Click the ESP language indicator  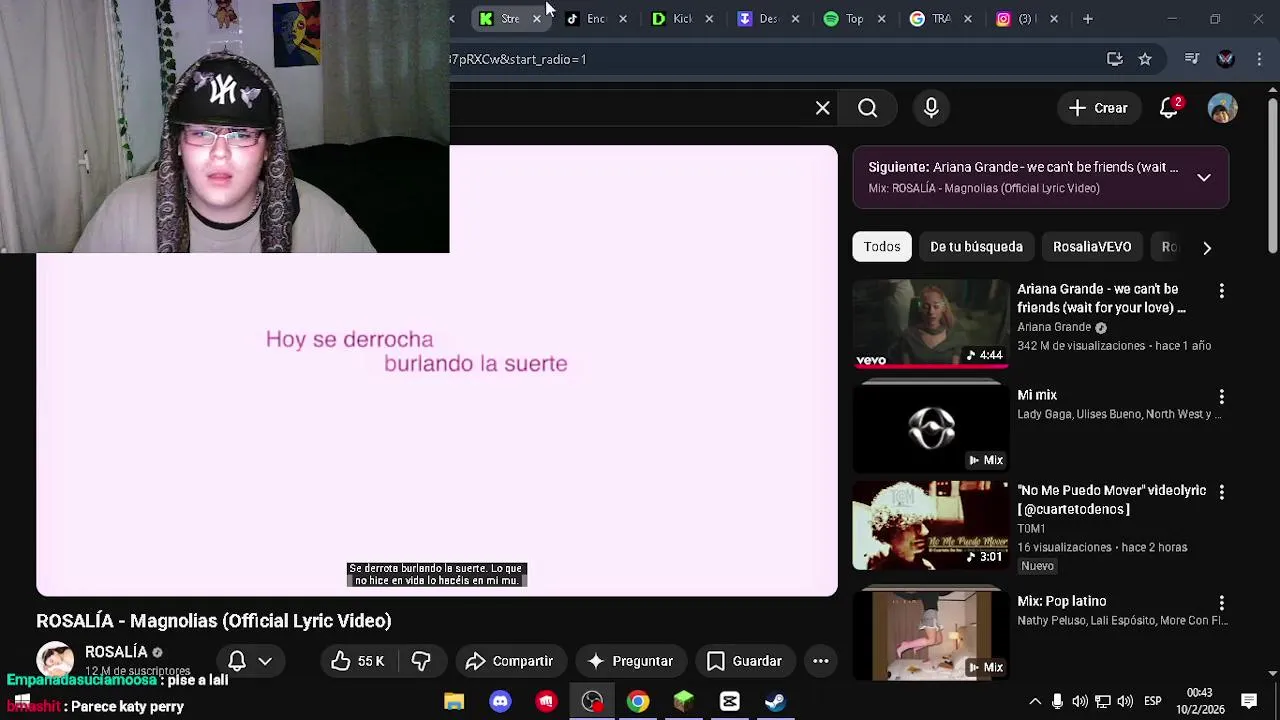coord(1152,701)
